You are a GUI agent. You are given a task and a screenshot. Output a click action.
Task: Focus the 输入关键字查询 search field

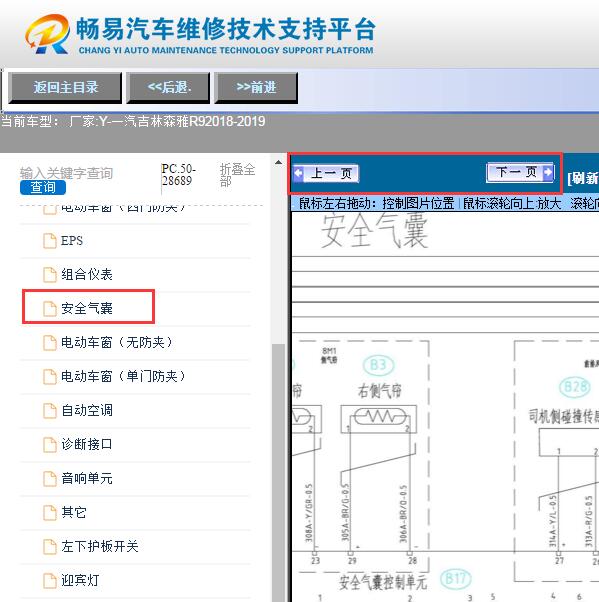tap(66, 173)
